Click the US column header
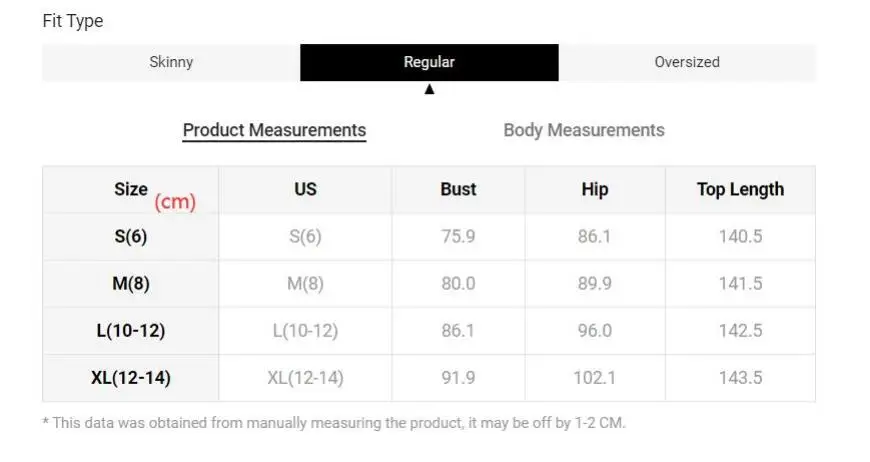The image size is (870, 462). [305, 189]
